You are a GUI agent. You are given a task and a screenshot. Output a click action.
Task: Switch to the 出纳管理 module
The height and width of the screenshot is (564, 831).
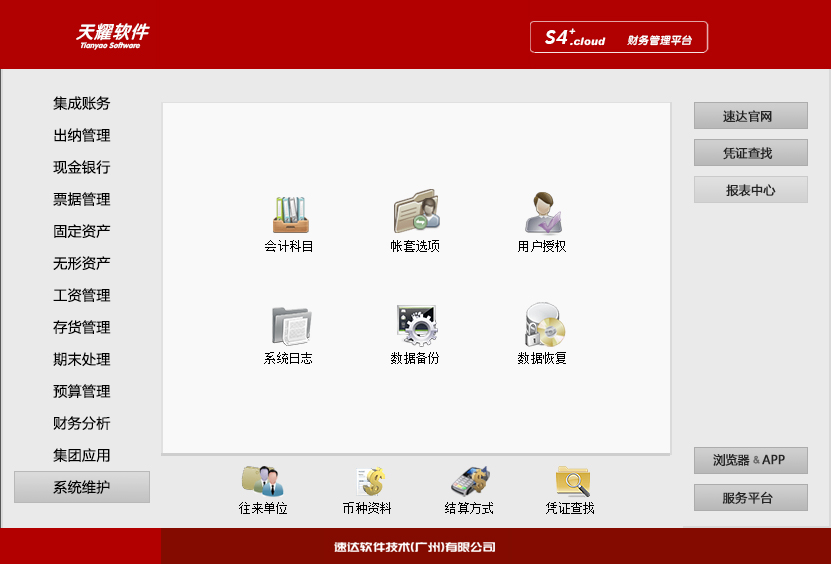pos(82,135)
